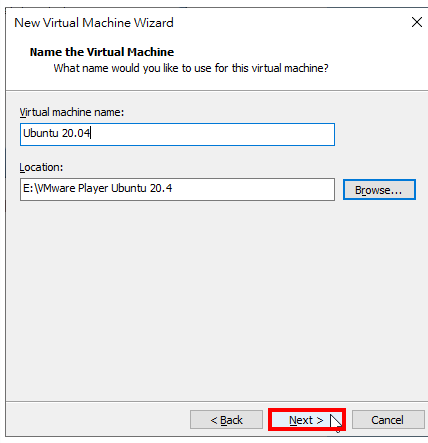Image resolution: width=428 pixels, height=443 pixels.
Task: Click the 'What name would you like' subtitle
Action: (191, 68)
